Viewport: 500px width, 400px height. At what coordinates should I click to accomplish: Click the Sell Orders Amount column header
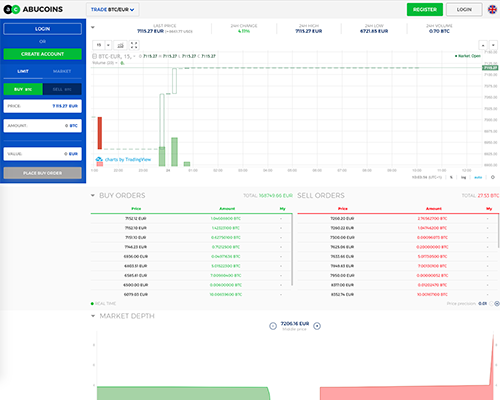434,209
